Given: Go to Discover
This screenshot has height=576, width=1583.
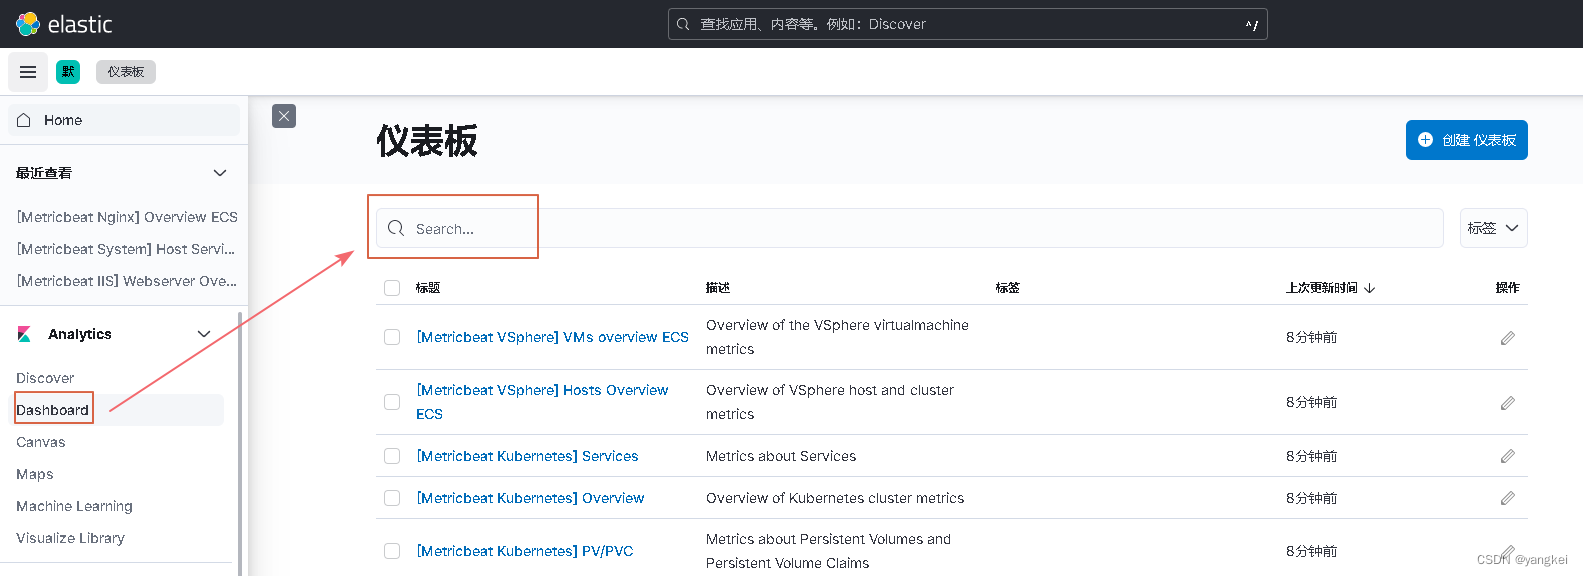Looking at the screenshot, I should [45, 378].
